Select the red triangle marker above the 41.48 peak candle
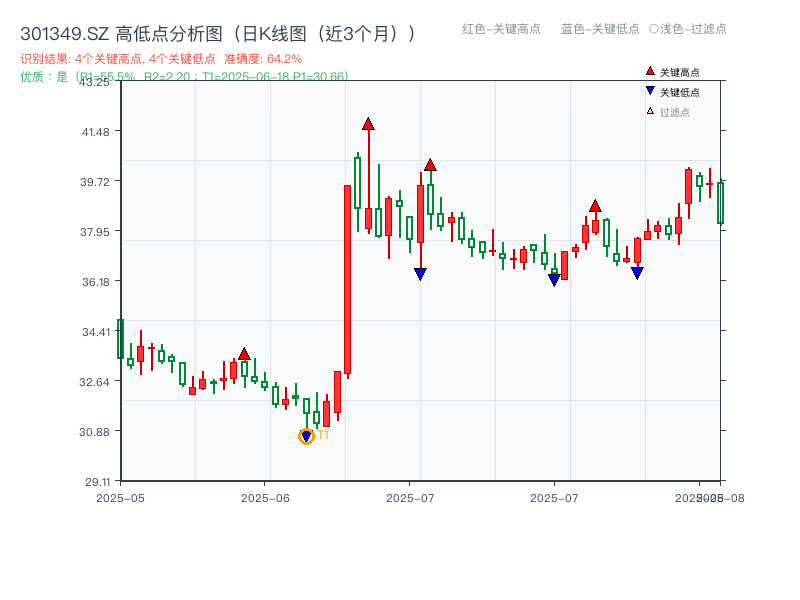Viewport: 800px width, 600px height. click(x=369, y=122)
